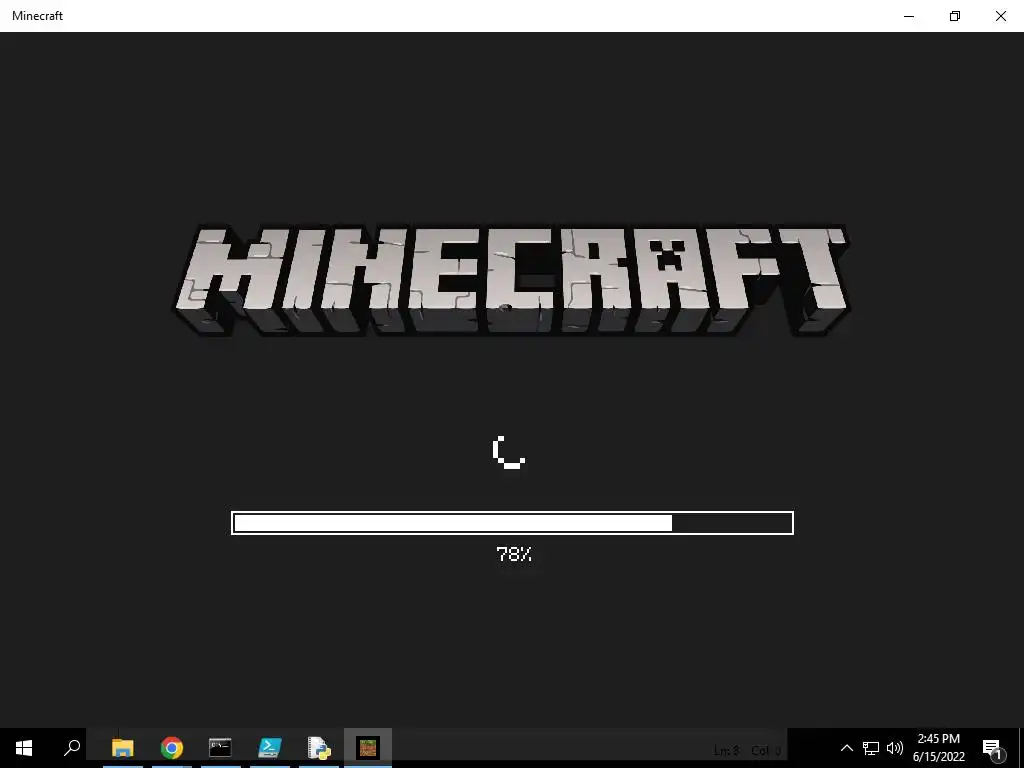This screenshot has height=768, width=1024.
Task: Open the Windows Start menu
Action: [x=24, y=748]
